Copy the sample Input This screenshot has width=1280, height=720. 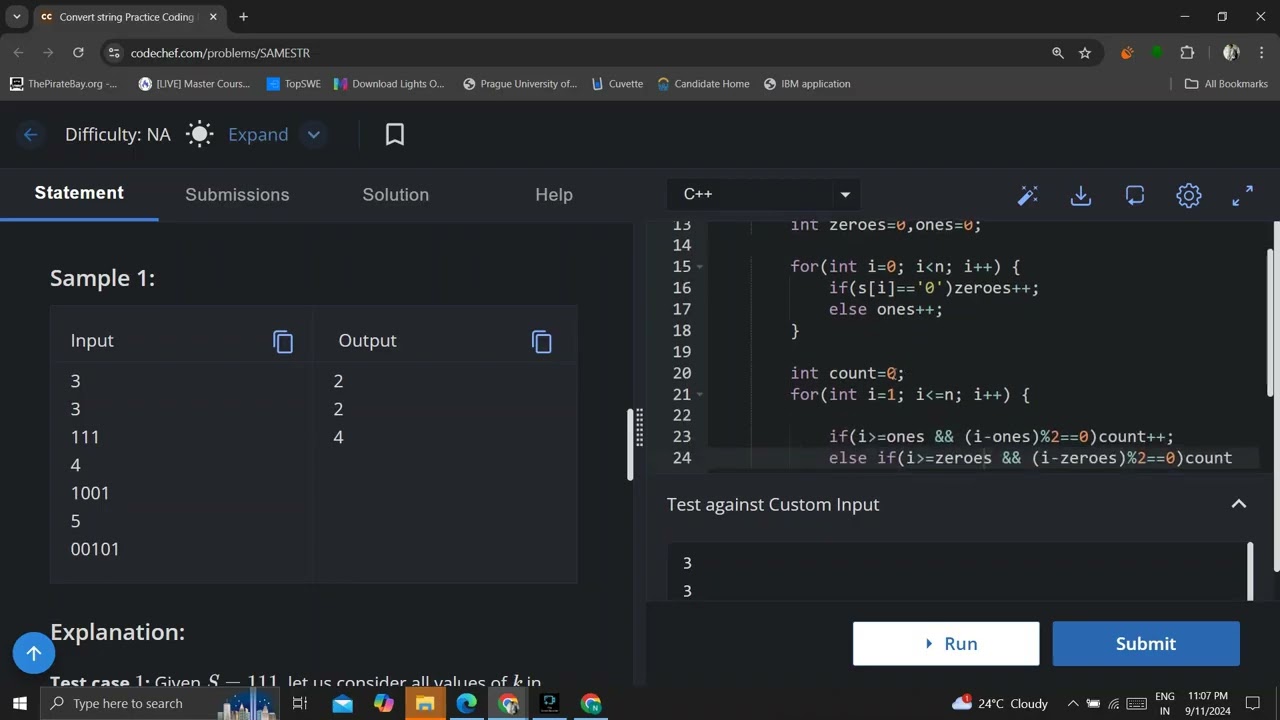(x=283, y=342)
